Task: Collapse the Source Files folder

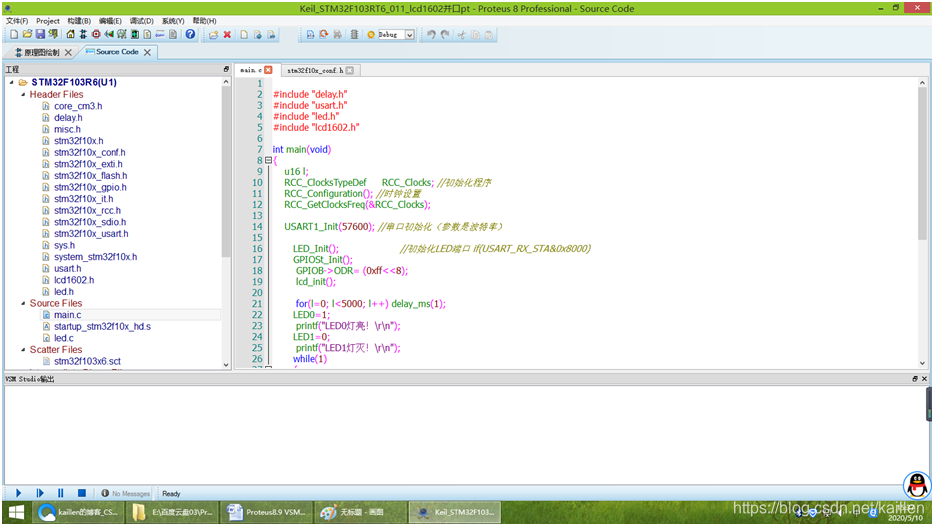Action: [23, 303]
